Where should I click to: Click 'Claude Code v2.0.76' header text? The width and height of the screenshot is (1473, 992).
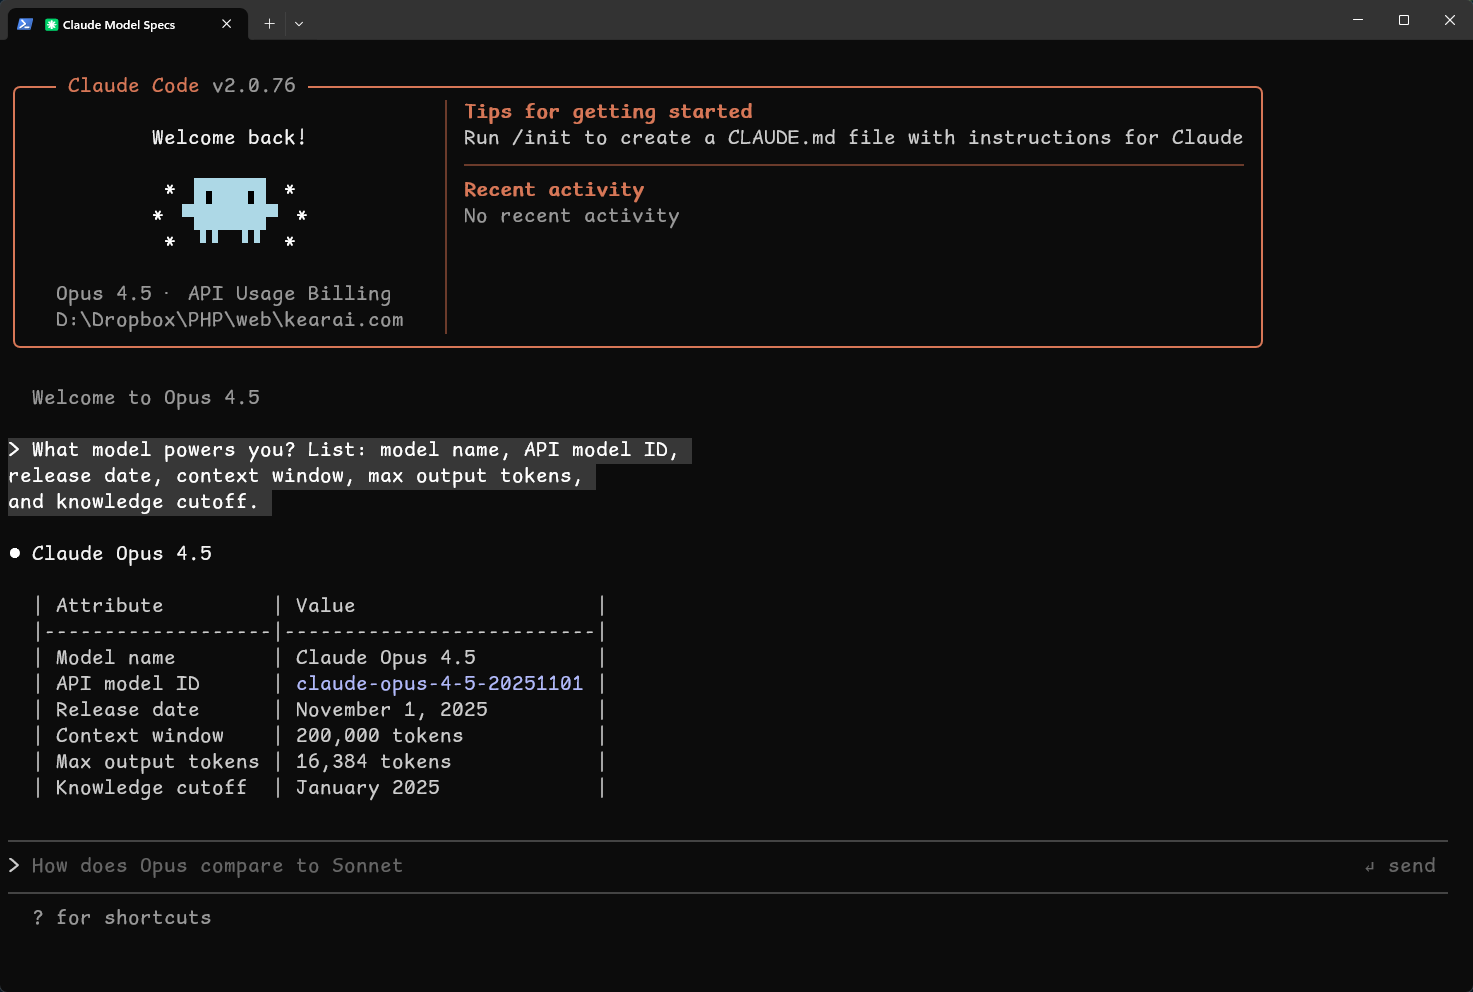pyautogui.click(x=182, y=86)
